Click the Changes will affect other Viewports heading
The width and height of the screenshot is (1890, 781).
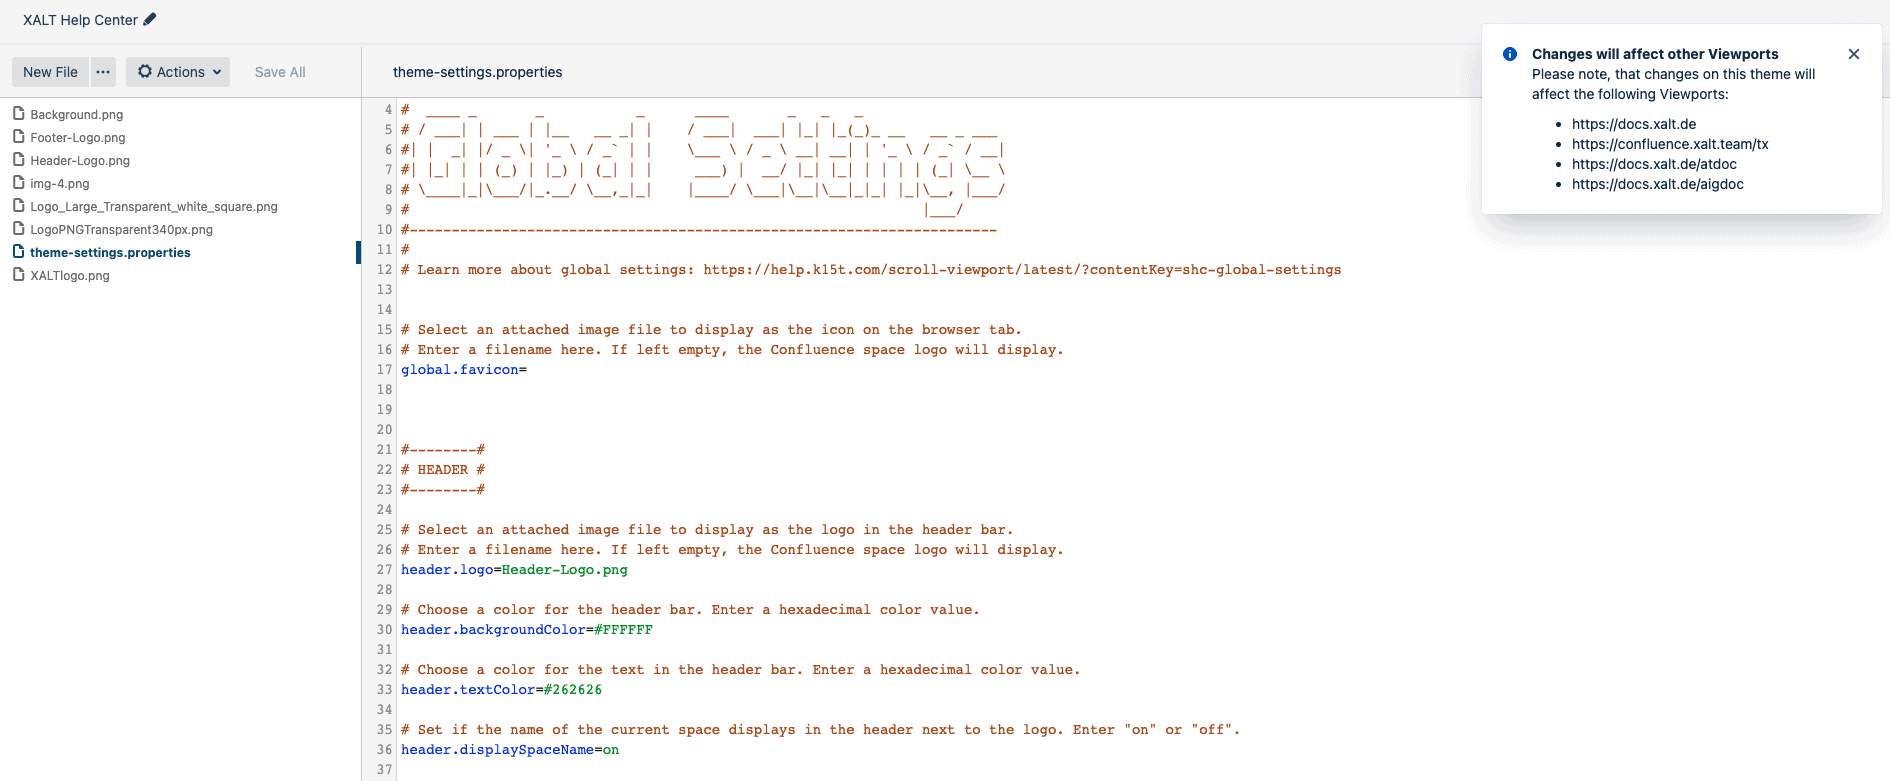coord(1655,54)
